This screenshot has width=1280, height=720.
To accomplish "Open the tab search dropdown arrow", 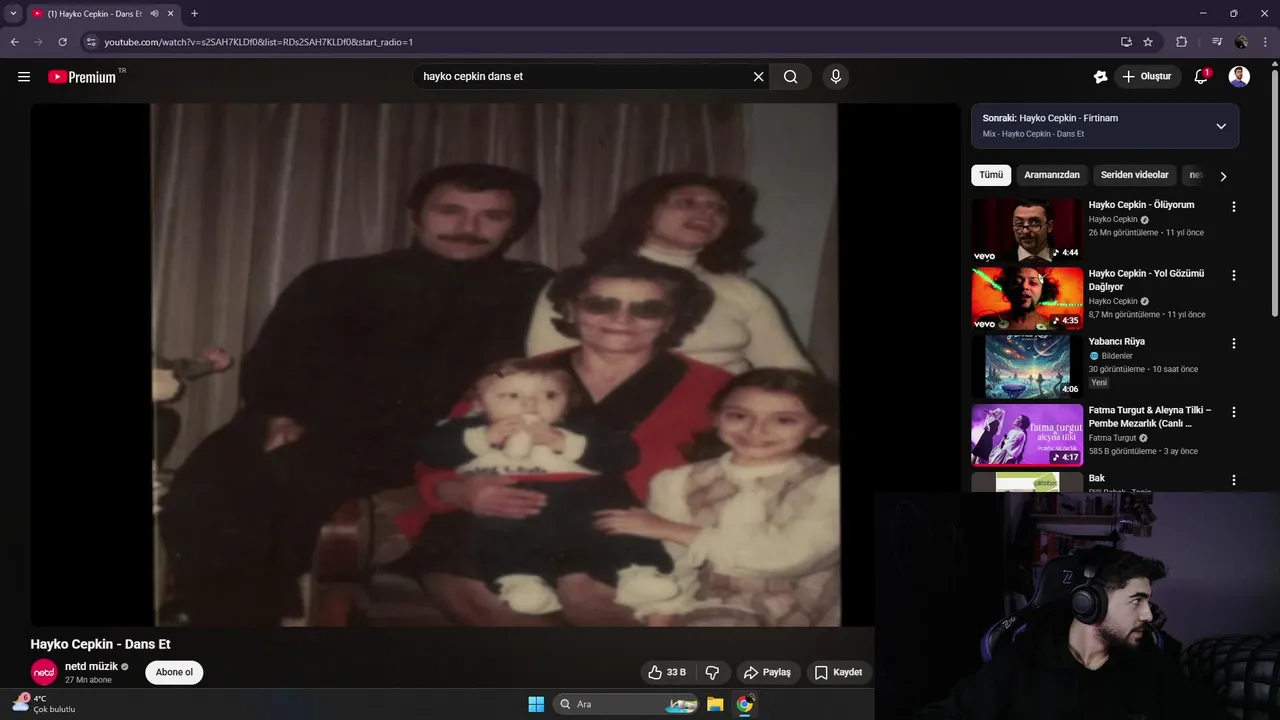I will pyautogui.click(x=13, y=14).
